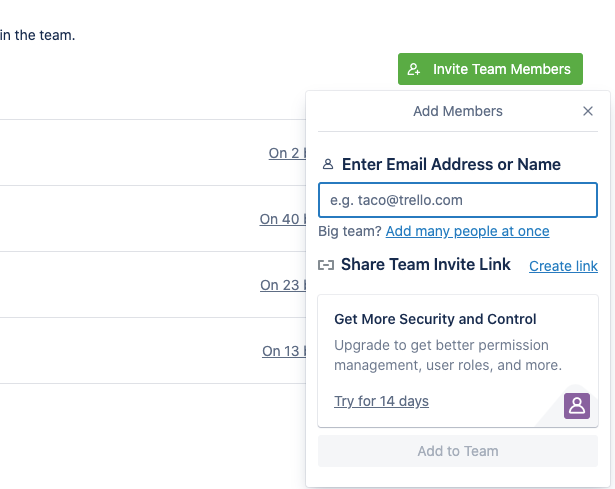Click the purple person badge icon

point(577,405)
